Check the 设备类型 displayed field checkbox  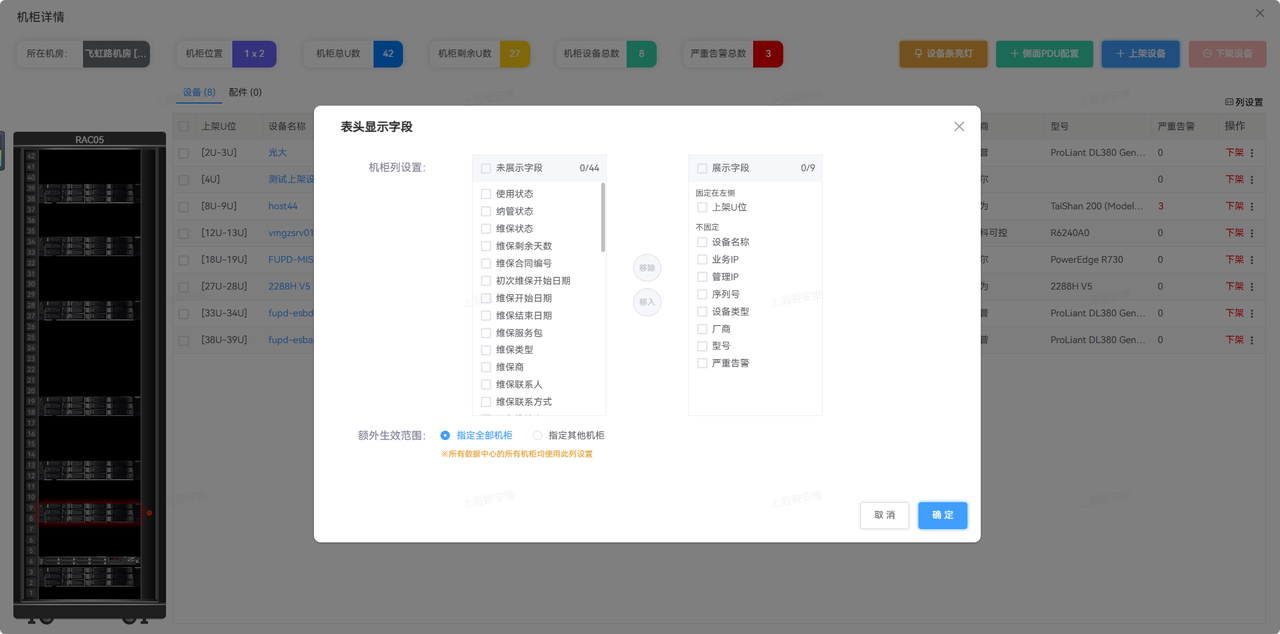702,312
